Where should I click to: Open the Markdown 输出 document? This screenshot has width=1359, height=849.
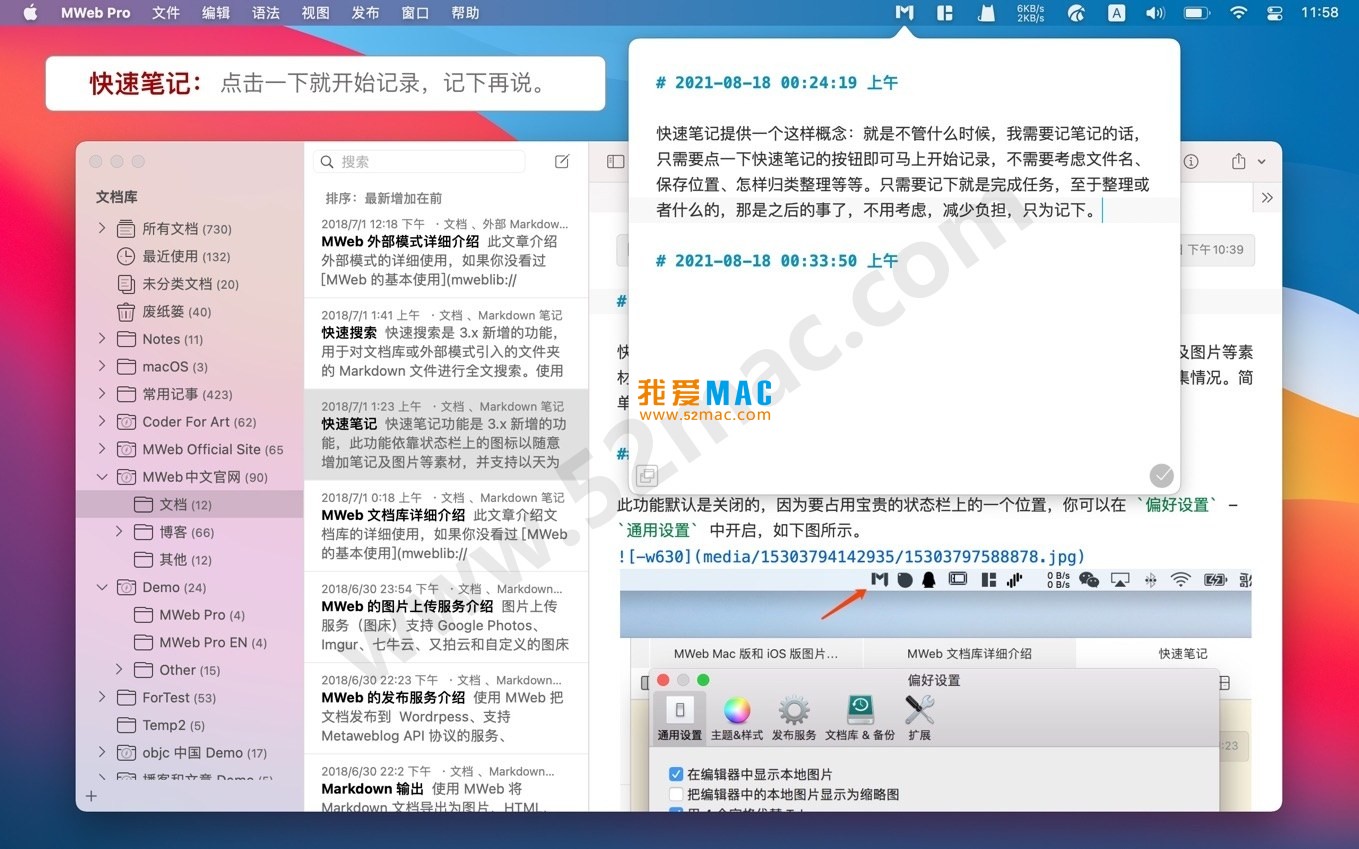(x=446, y=783)
